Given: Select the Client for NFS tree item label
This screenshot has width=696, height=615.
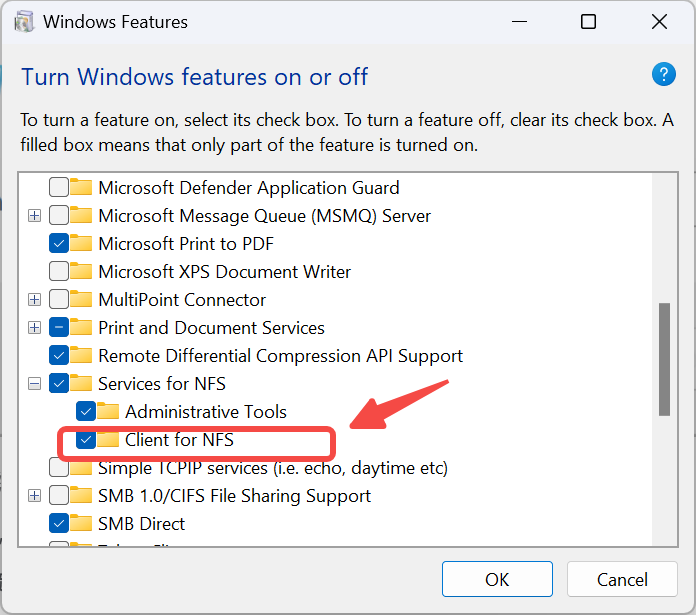Looking at the screenshot, I should pos(179,440).
